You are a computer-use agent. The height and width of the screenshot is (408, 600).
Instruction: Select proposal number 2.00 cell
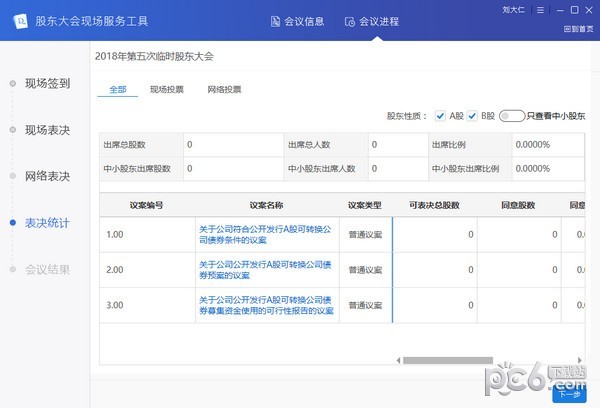[x=147, y=270]
